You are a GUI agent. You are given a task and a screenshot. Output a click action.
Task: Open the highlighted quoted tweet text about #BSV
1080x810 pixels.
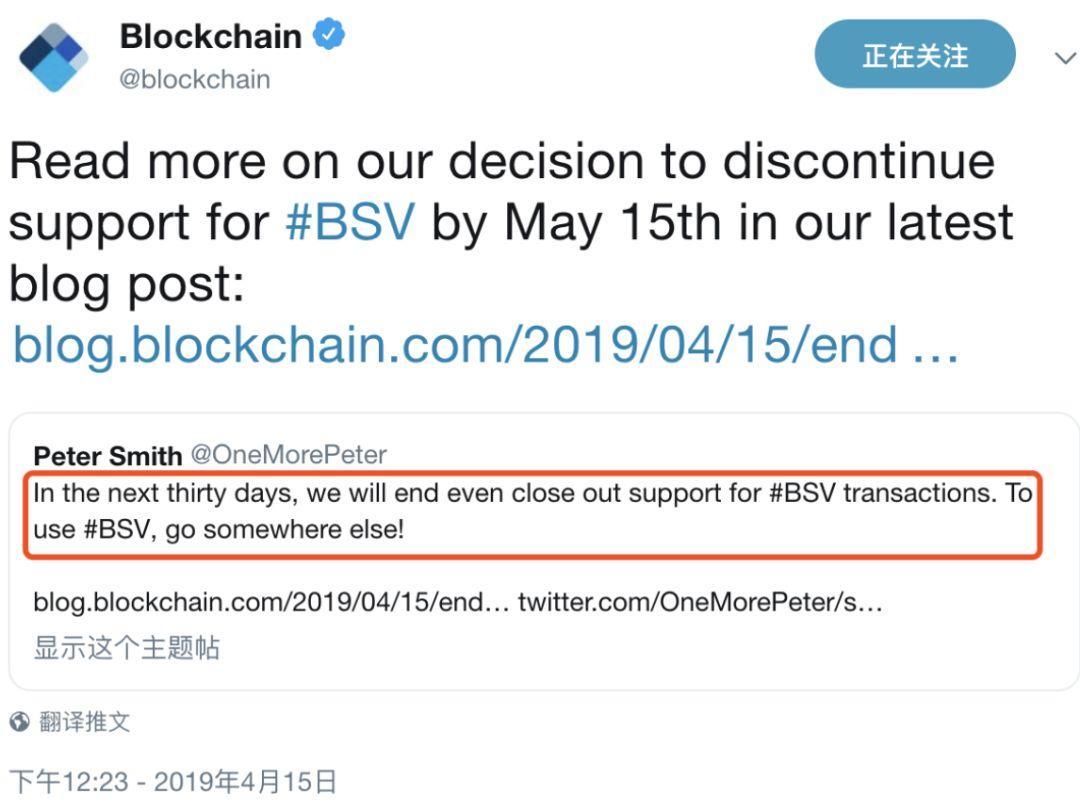pyautogui.click(x=532, y=512)
